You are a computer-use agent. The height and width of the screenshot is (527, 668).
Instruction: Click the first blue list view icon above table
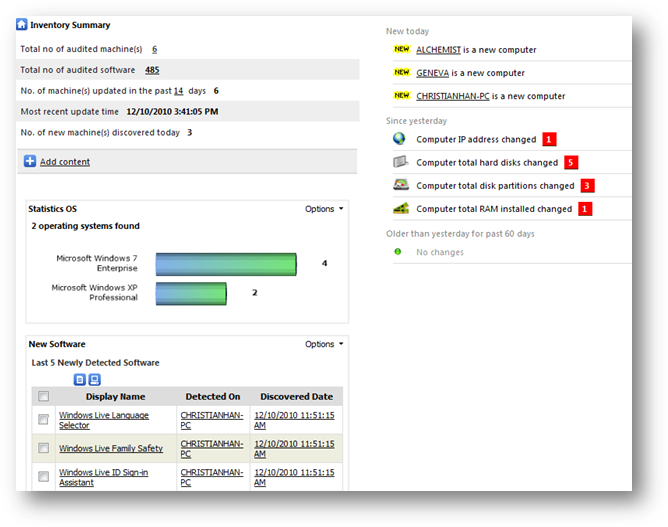point(80,380)
